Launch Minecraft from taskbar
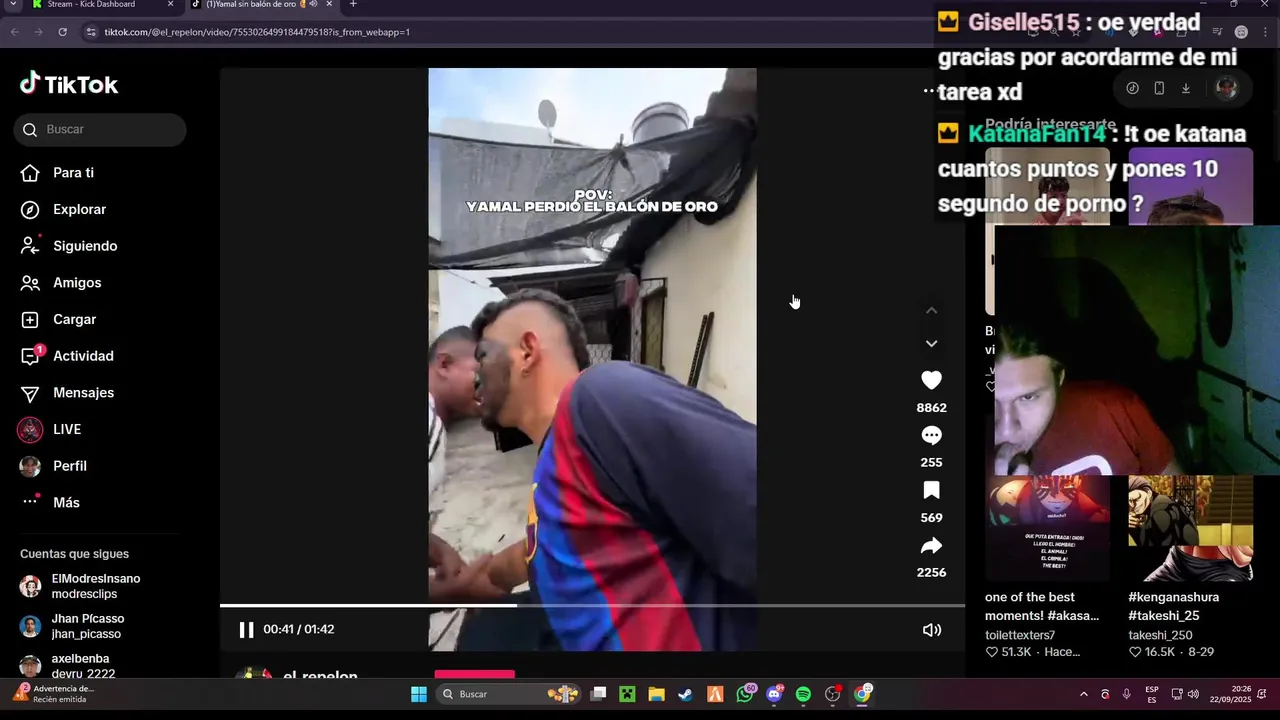 click(x=627, y=694)
